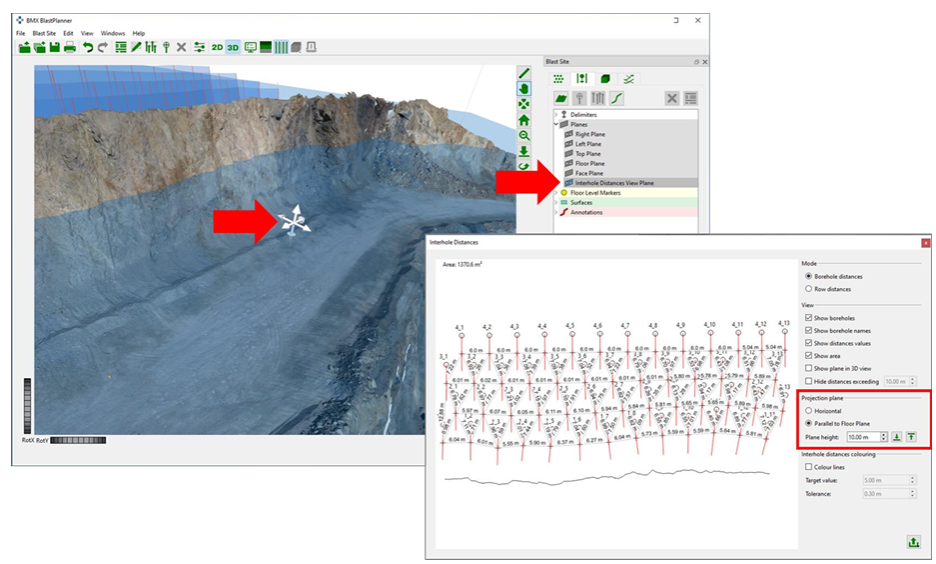Click the home view icon
Viewport: 936px width, 564px height.
(x=524, y=120)
